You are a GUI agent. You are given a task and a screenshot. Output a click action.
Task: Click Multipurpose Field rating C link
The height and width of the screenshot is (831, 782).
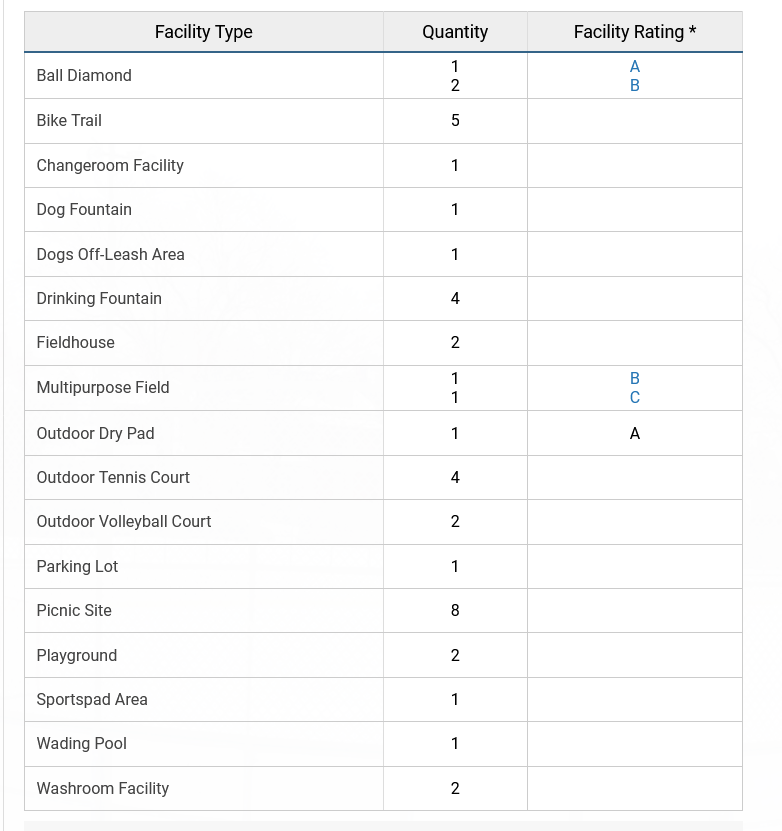[x=635, y=398]
